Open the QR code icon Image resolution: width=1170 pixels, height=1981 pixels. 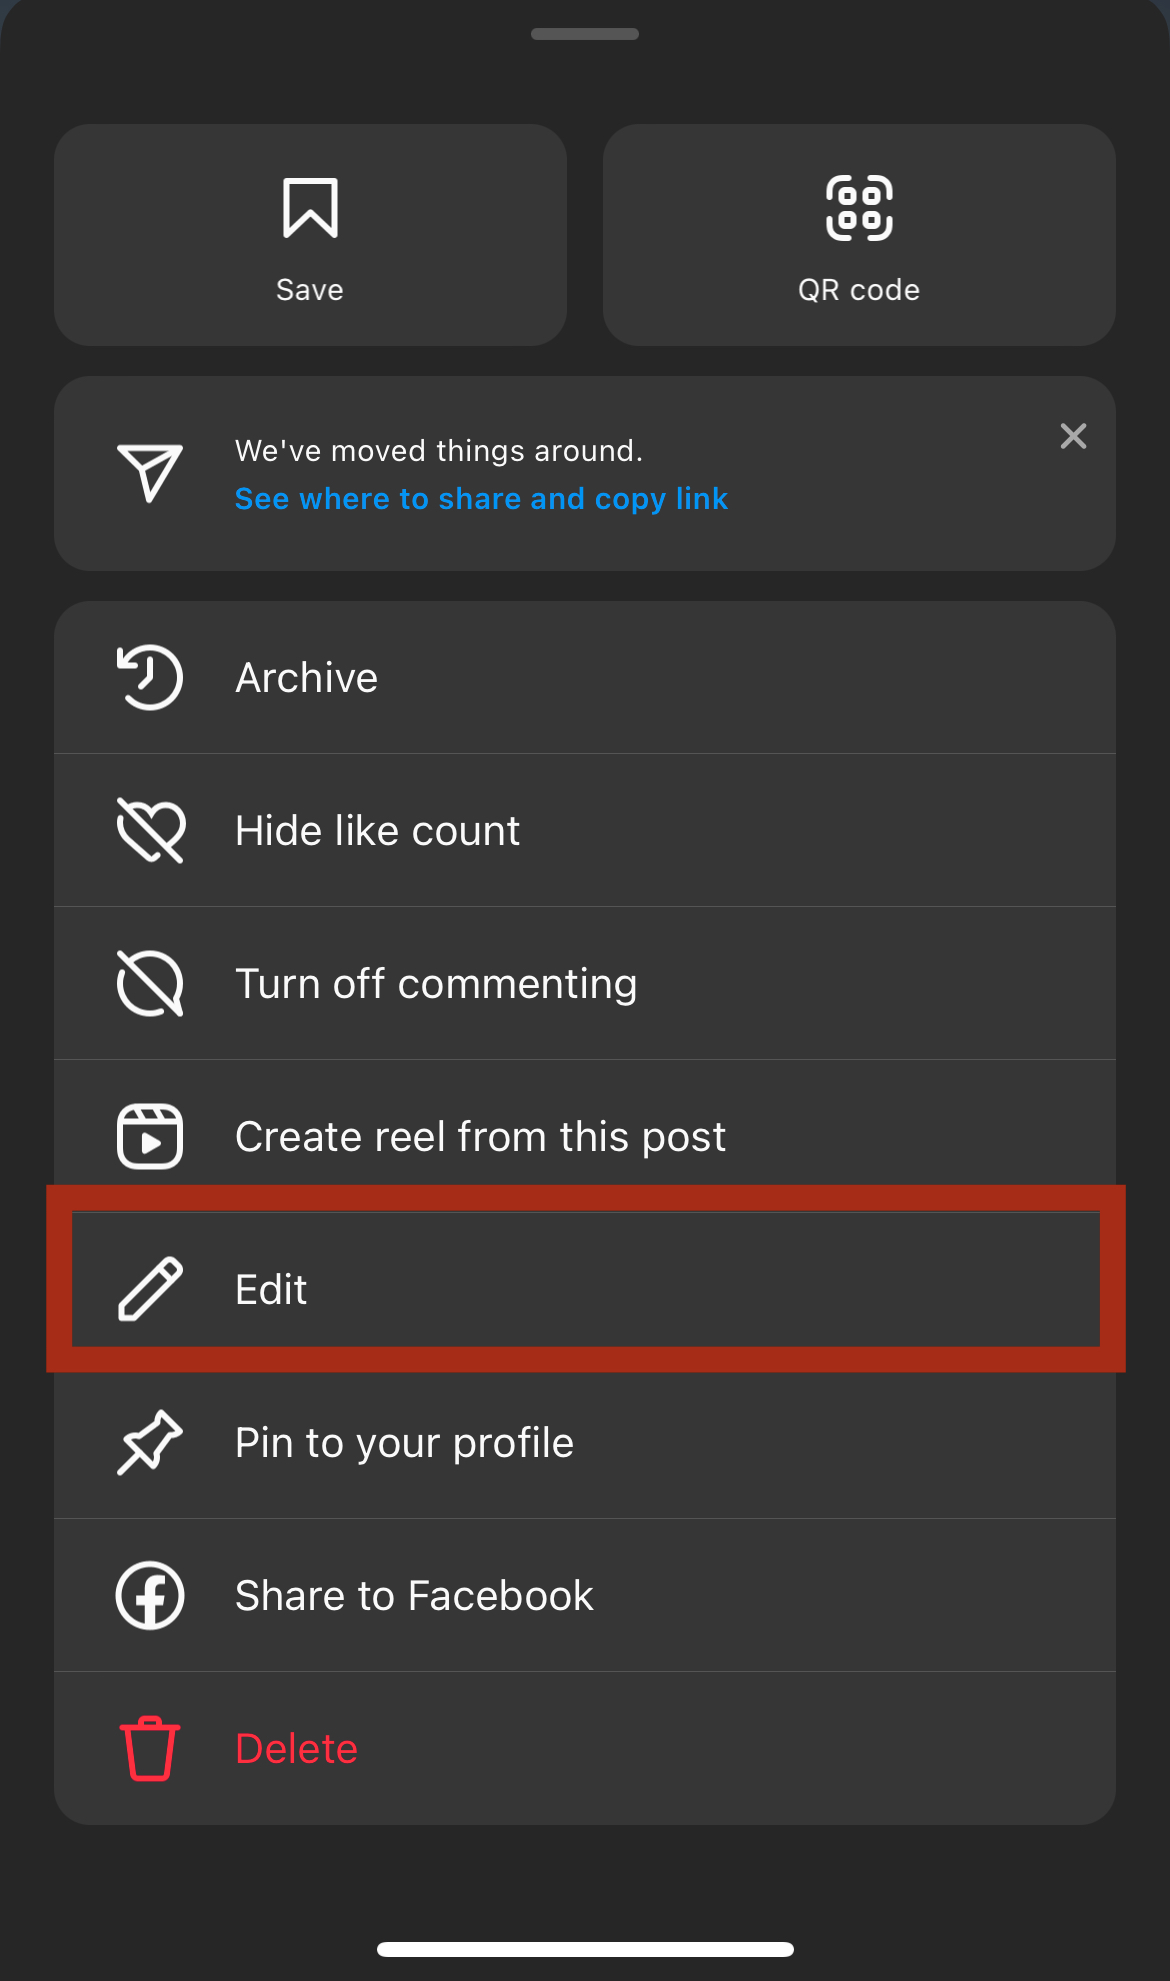point(859,208)
